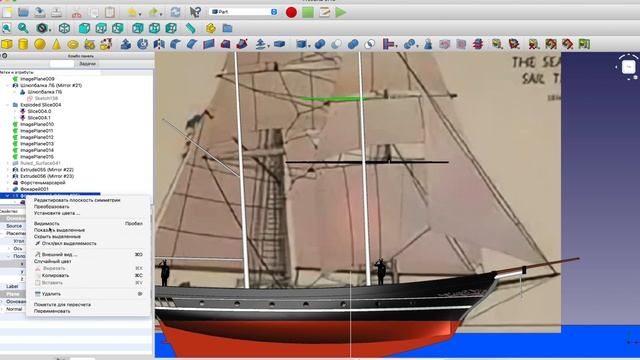
Task: Create a Group with blue folder icon
Action: point(227,28)
